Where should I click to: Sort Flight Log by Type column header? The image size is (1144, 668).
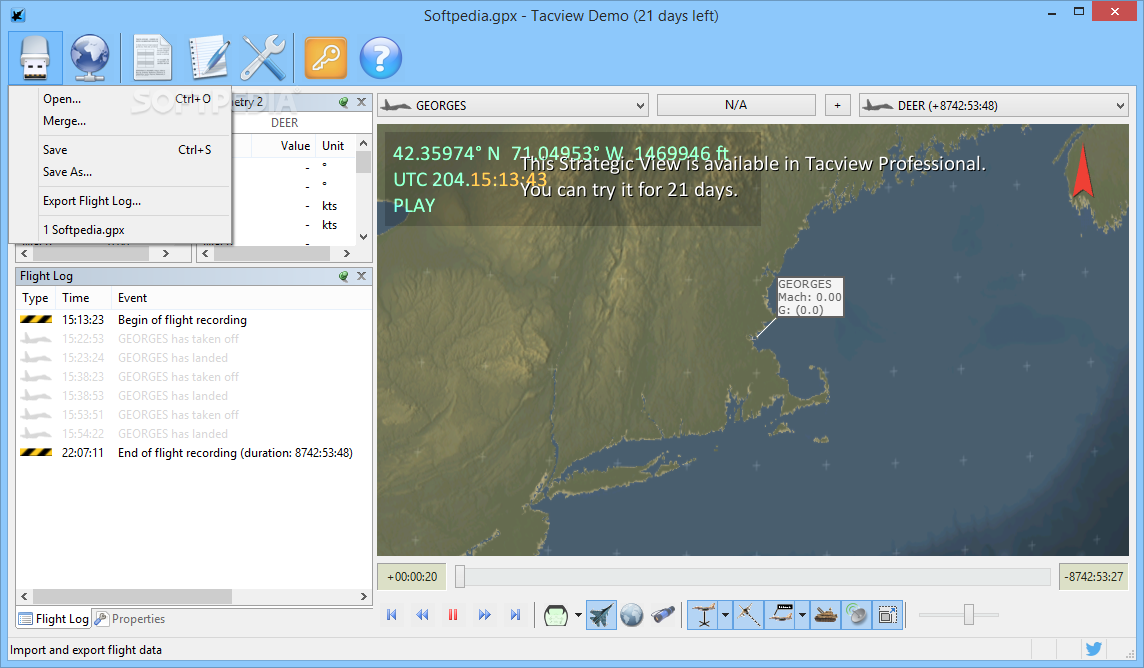point(36,298)
